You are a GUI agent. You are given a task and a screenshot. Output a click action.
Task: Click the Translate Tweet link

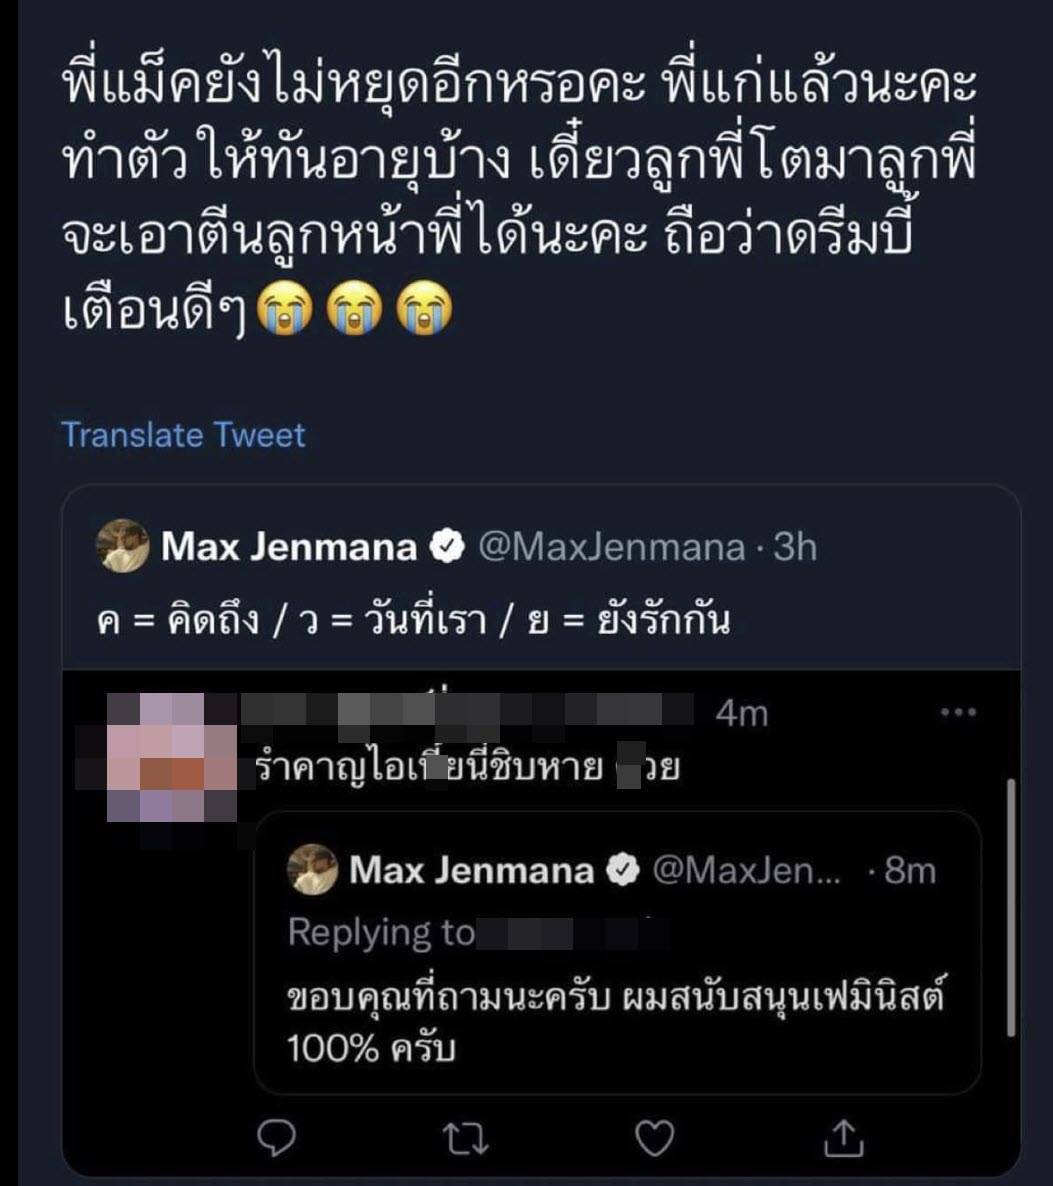point(184,435)
